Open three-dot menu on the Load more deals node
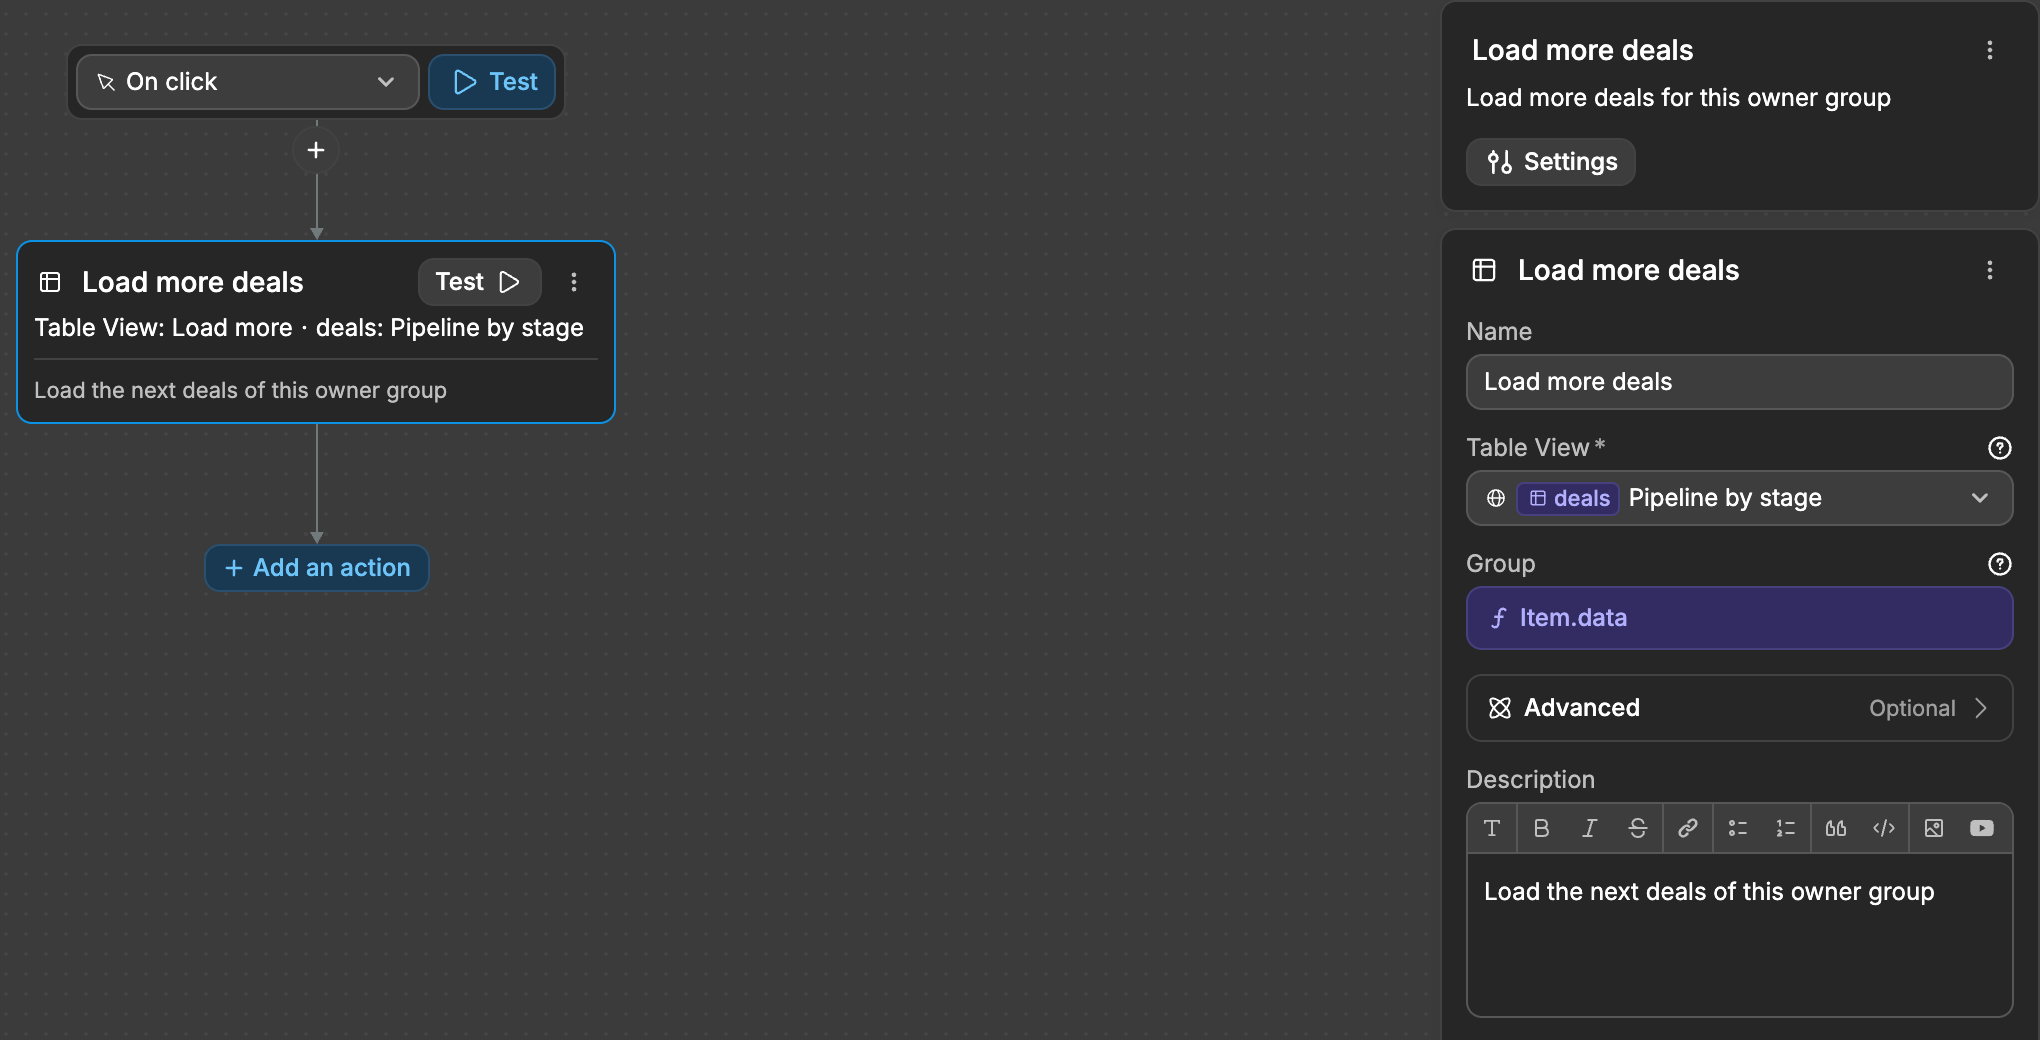 tap(574, 282)
